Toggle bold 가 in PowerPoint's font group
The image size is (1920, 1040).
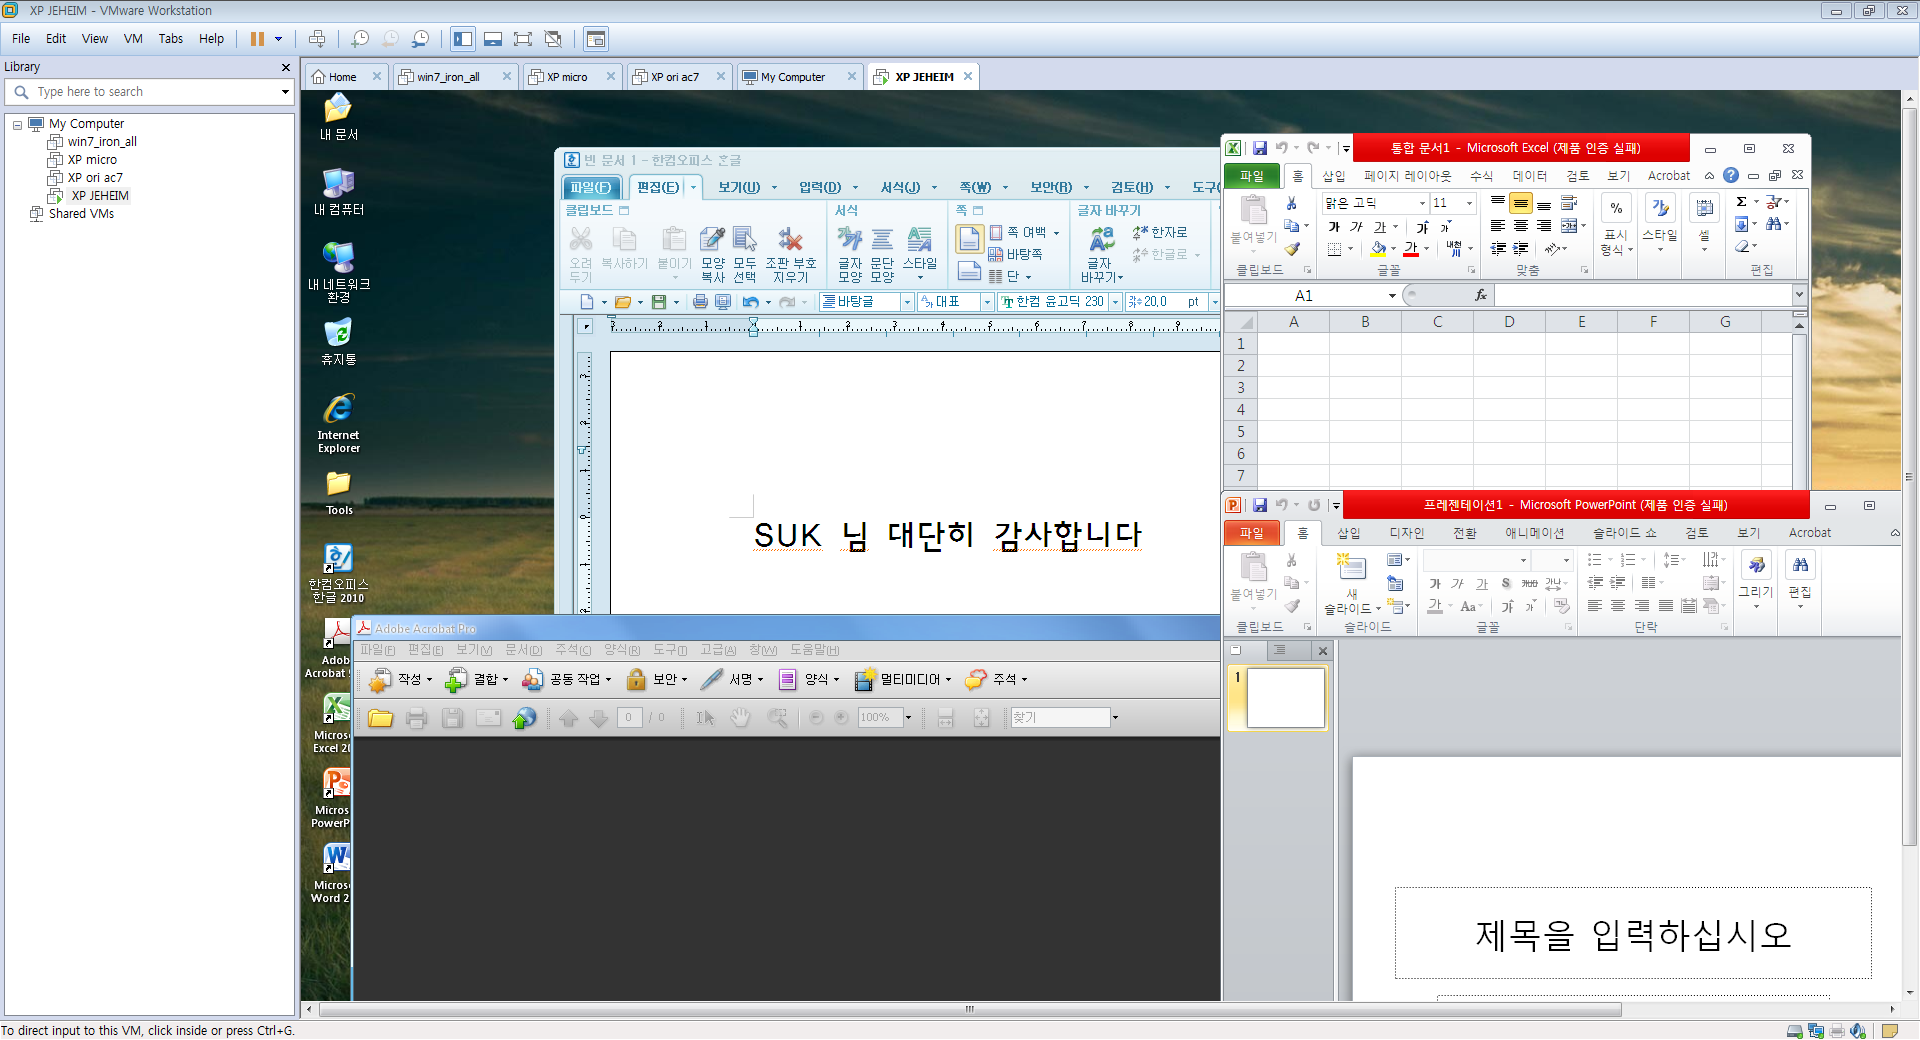pos(1435,583)
